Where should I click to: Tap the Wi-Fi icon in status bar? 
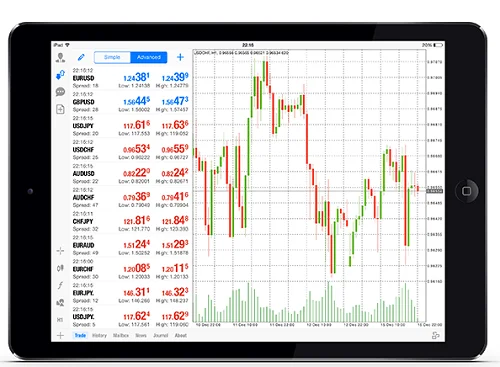(67, 45)
